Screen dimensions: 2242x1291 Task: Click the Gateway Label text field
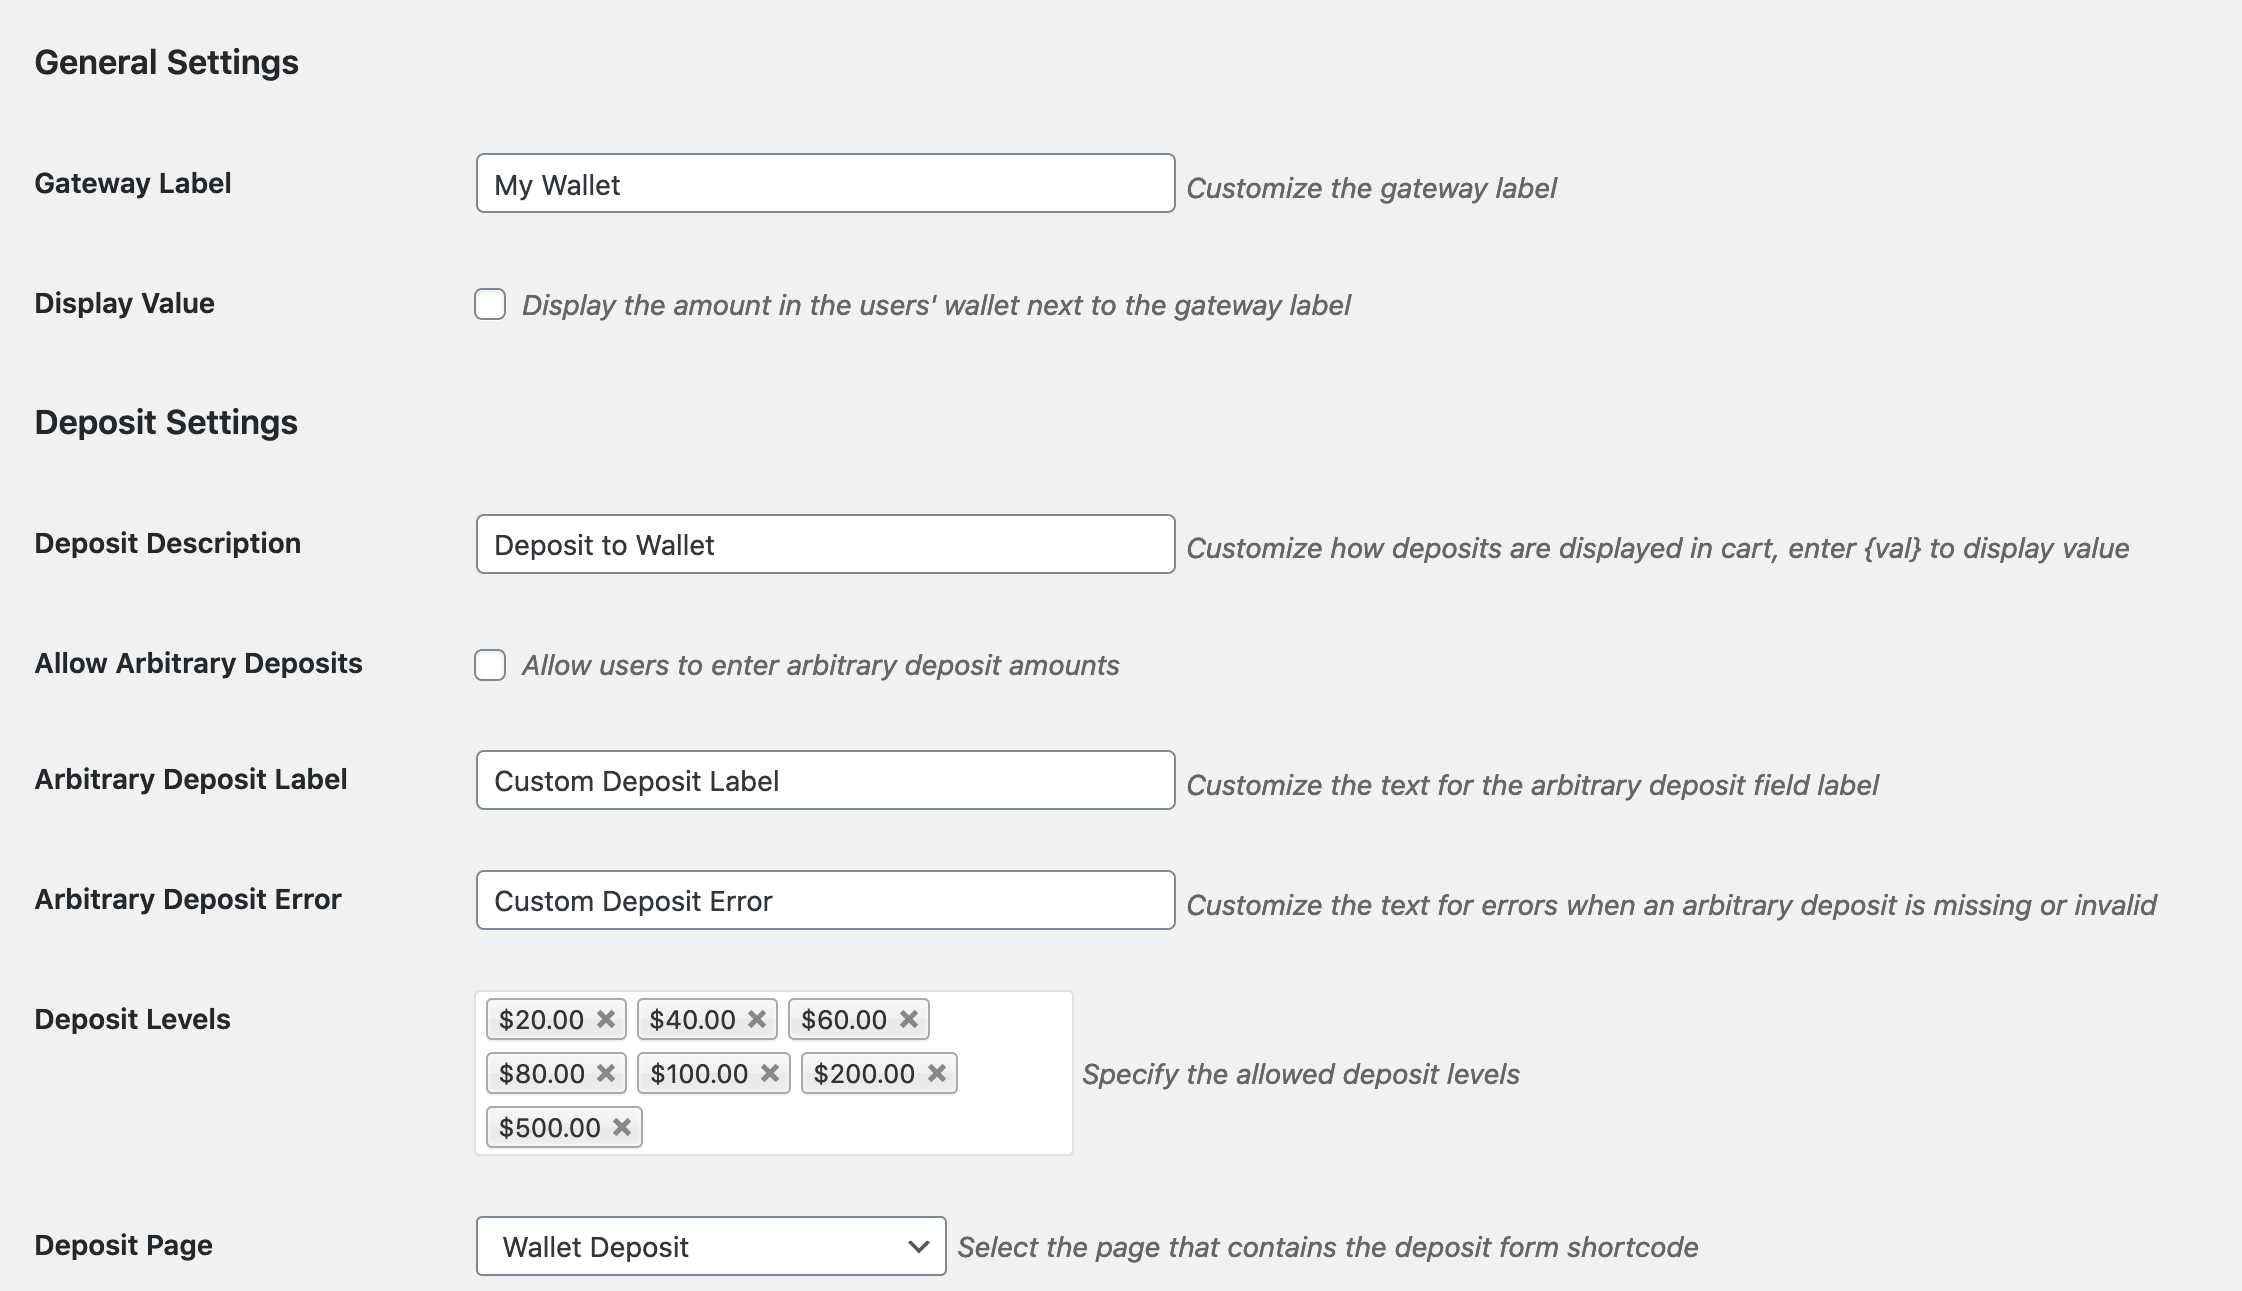pyautogui.click(x=825, y=184)
